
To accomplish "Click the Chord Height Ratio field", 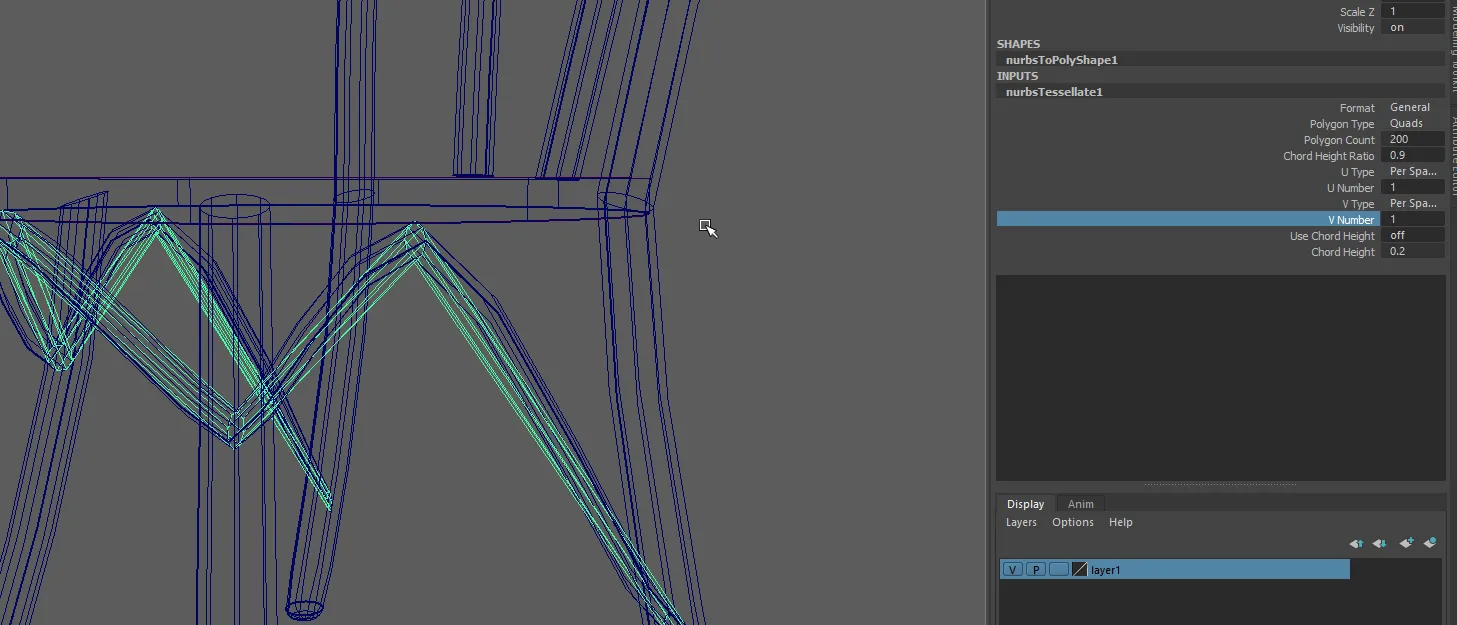I will (x=1411, y=156).
